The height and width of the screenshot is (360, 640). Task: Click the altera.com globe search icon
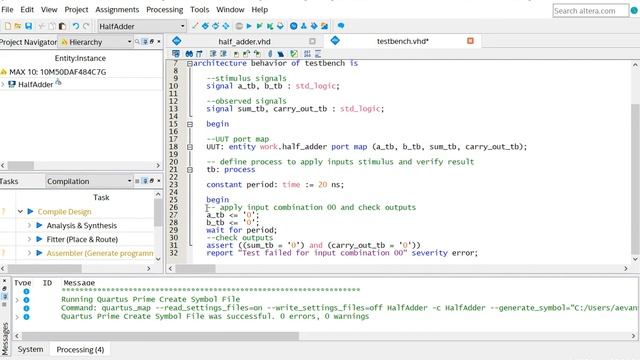(x=634, y=11)
